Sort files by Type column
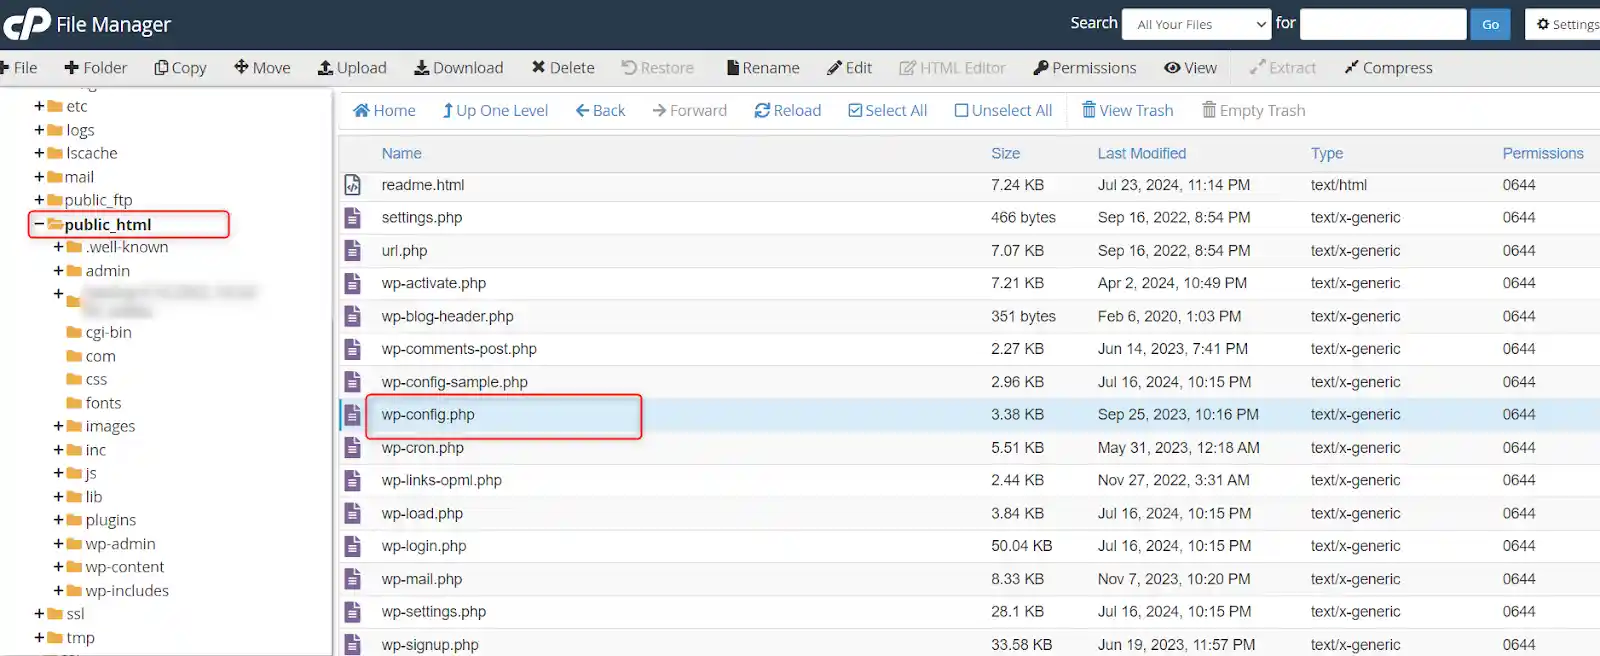 pos(1327,153)
